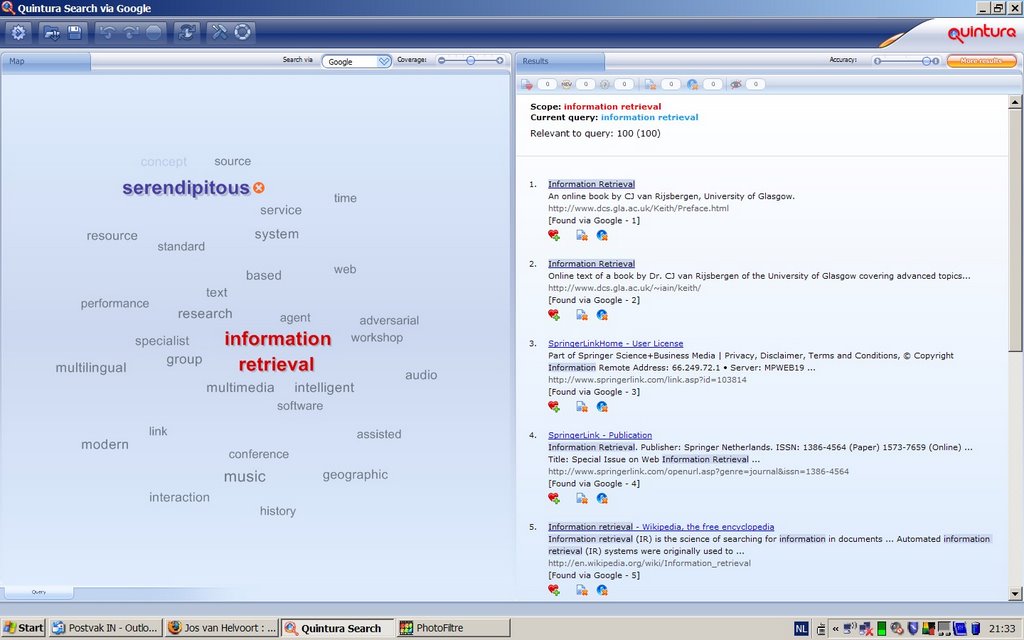Click the word 'adversarial' in map

click(x=389, y=320)
